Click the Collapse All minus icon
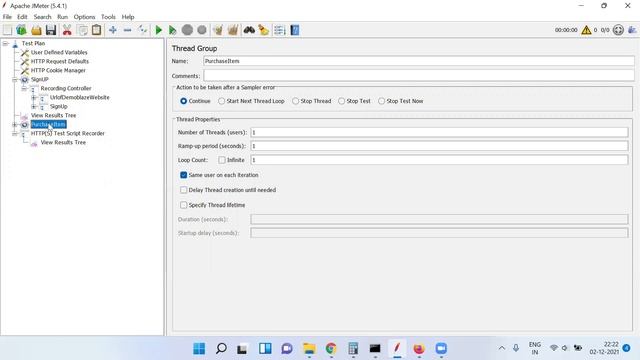640x360 pixels. 127,30
